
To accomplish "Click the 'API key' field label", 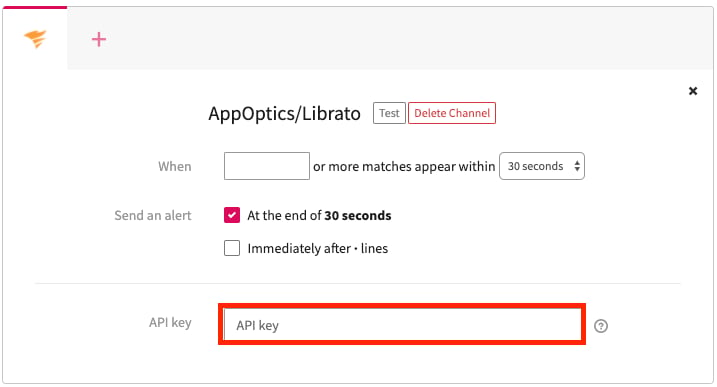I will tap(170, 322).
